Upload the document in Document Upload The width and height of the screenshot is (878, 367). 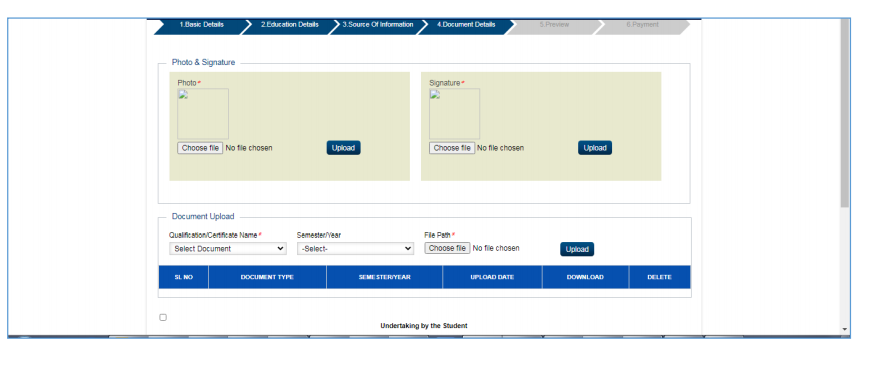[577, 249]
